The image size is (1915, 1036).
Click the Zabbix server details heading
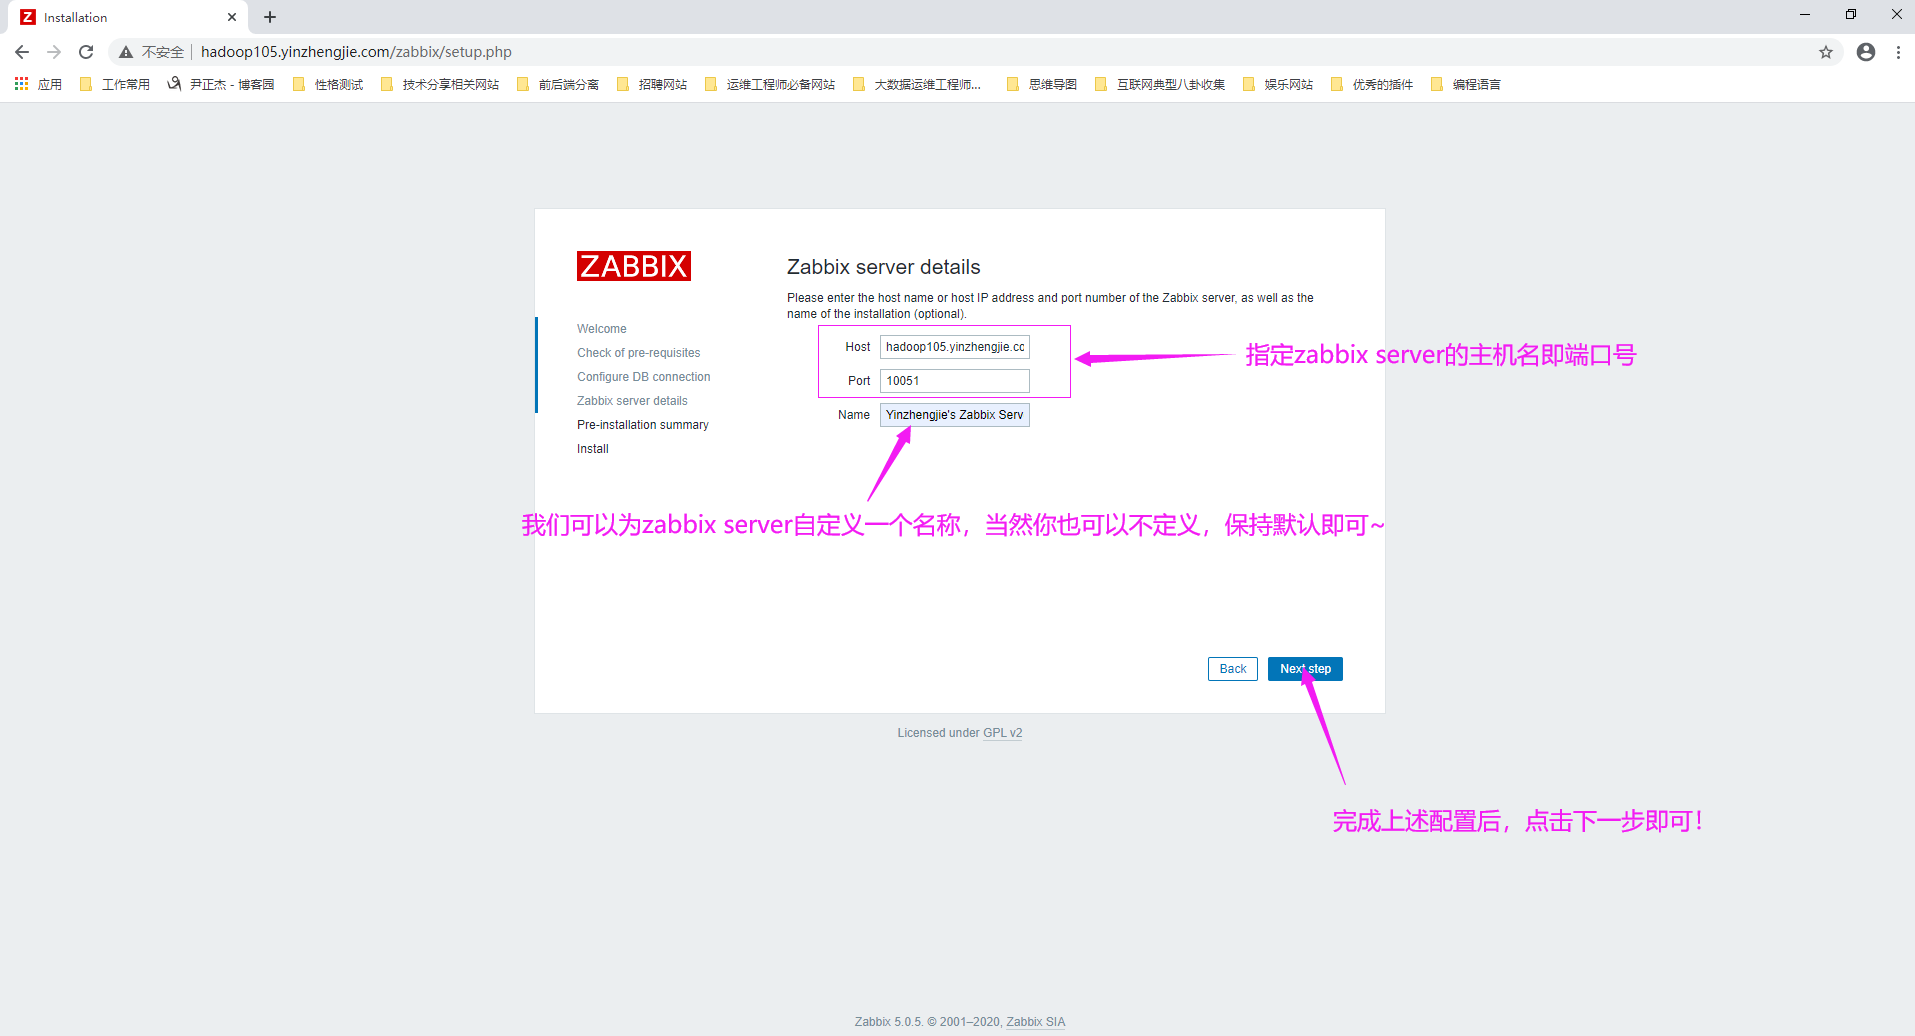pos(884,267)
